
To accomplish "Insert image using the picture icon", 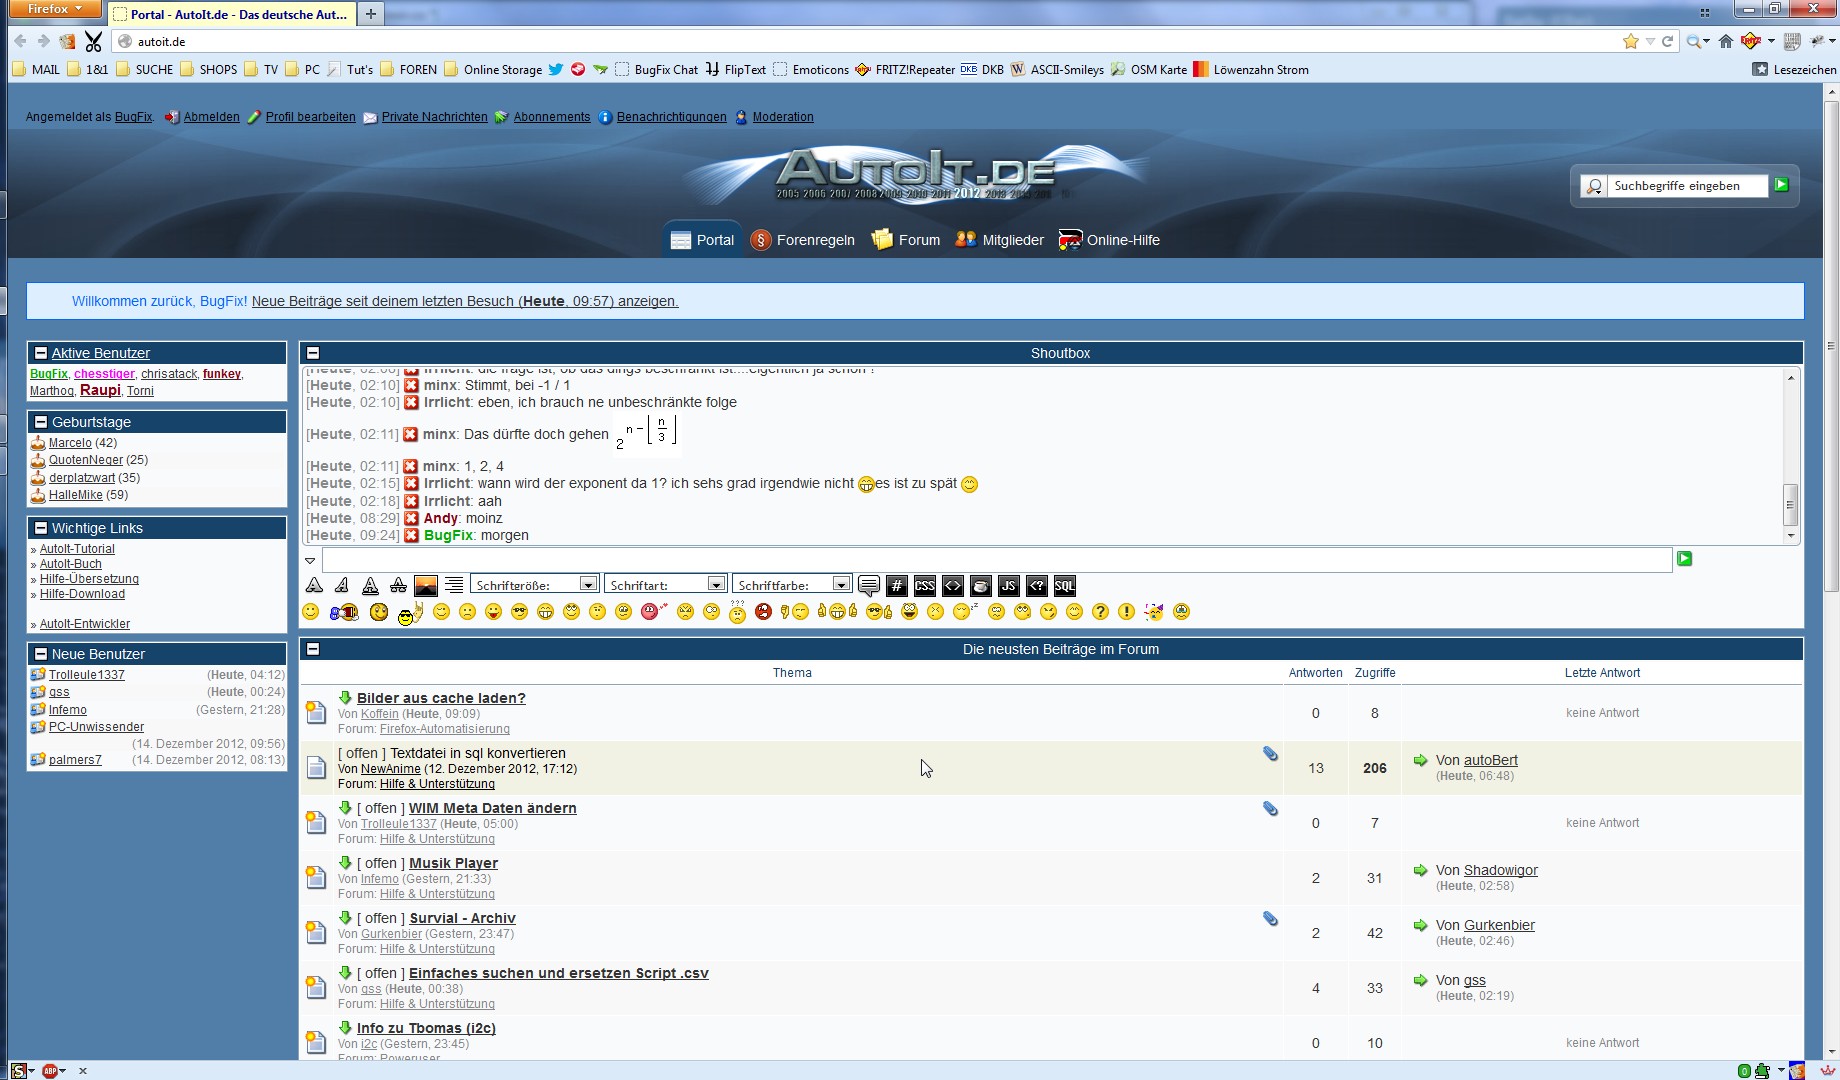I will pos(426,586).
